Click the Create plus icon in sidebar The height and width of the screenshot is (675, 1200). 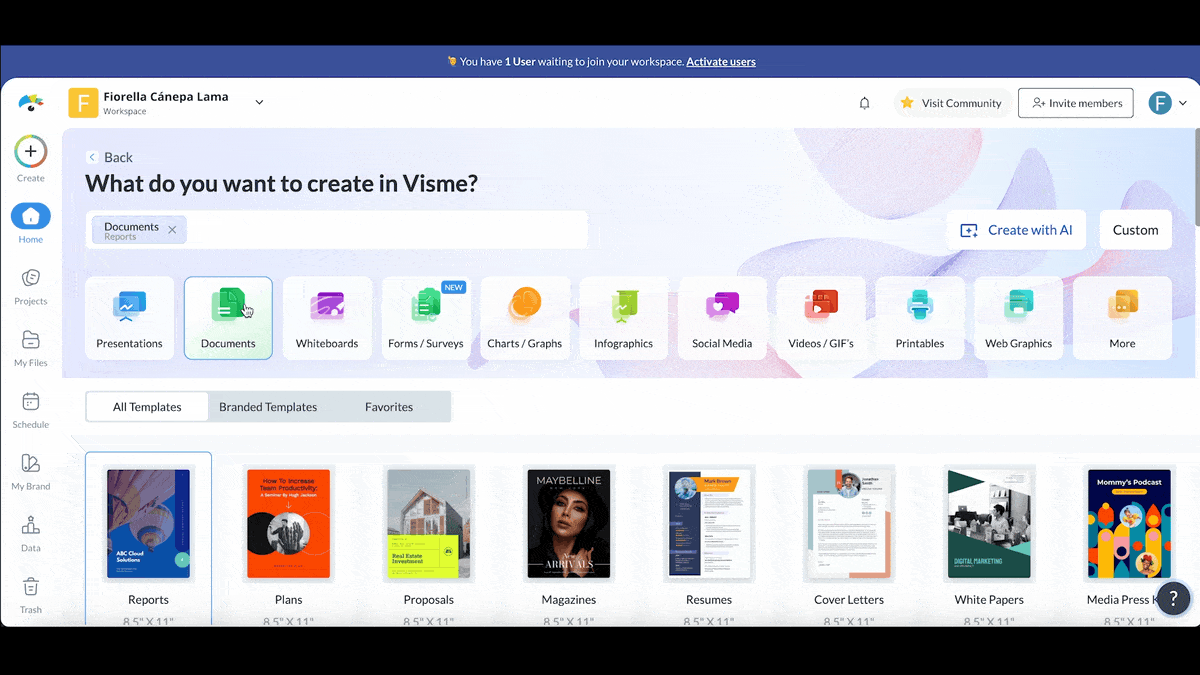click(x=30, y=152)
